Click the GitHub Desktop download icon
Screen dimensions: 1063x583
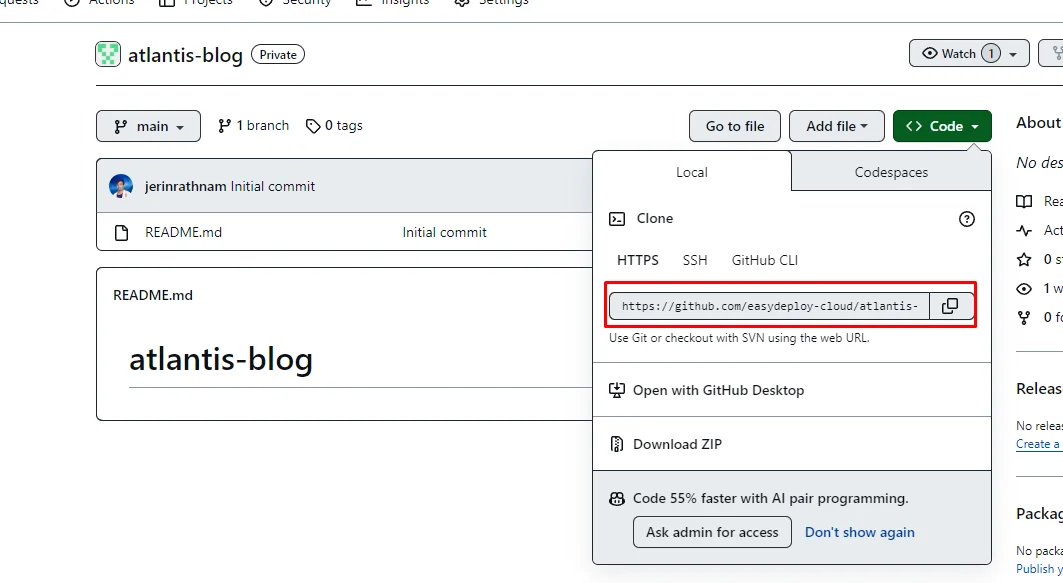tap(617, 390)
